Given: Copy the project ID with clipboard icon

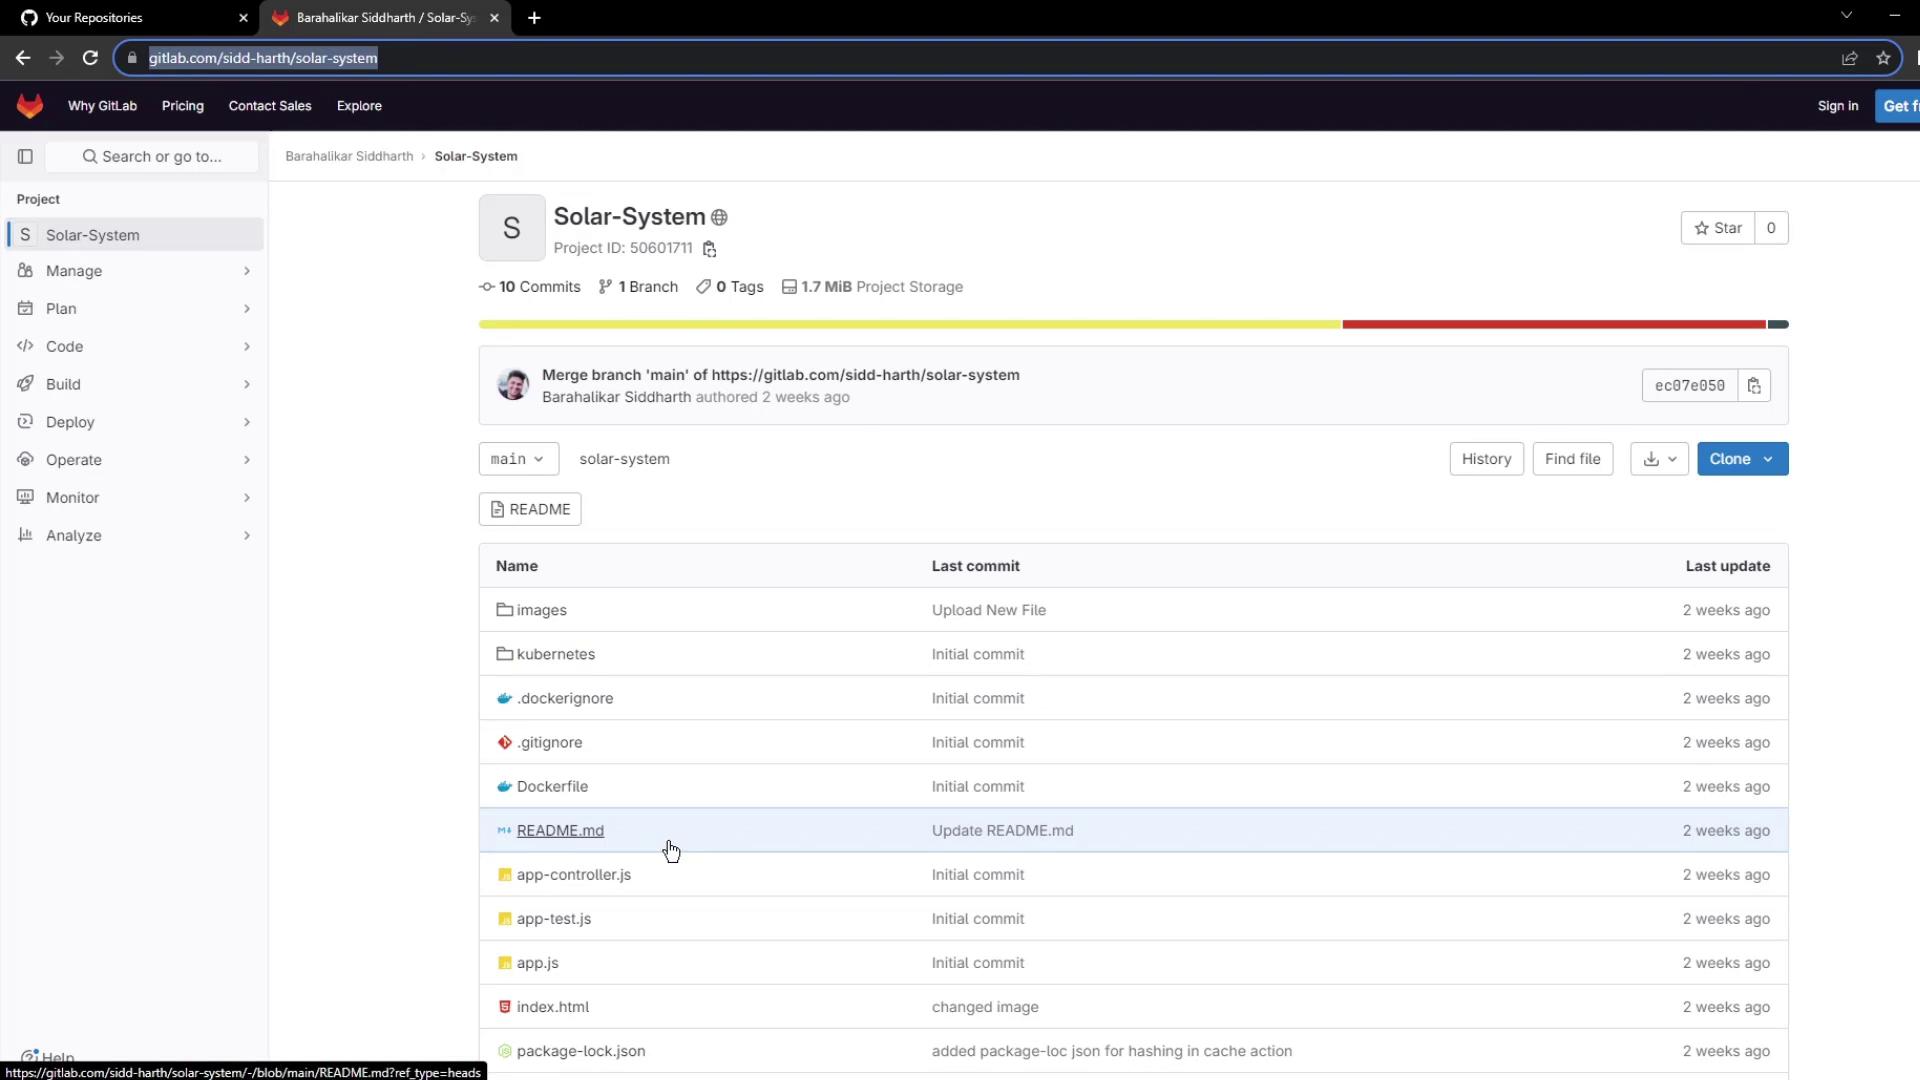Looking at the screenshot, I should [709, 249].
